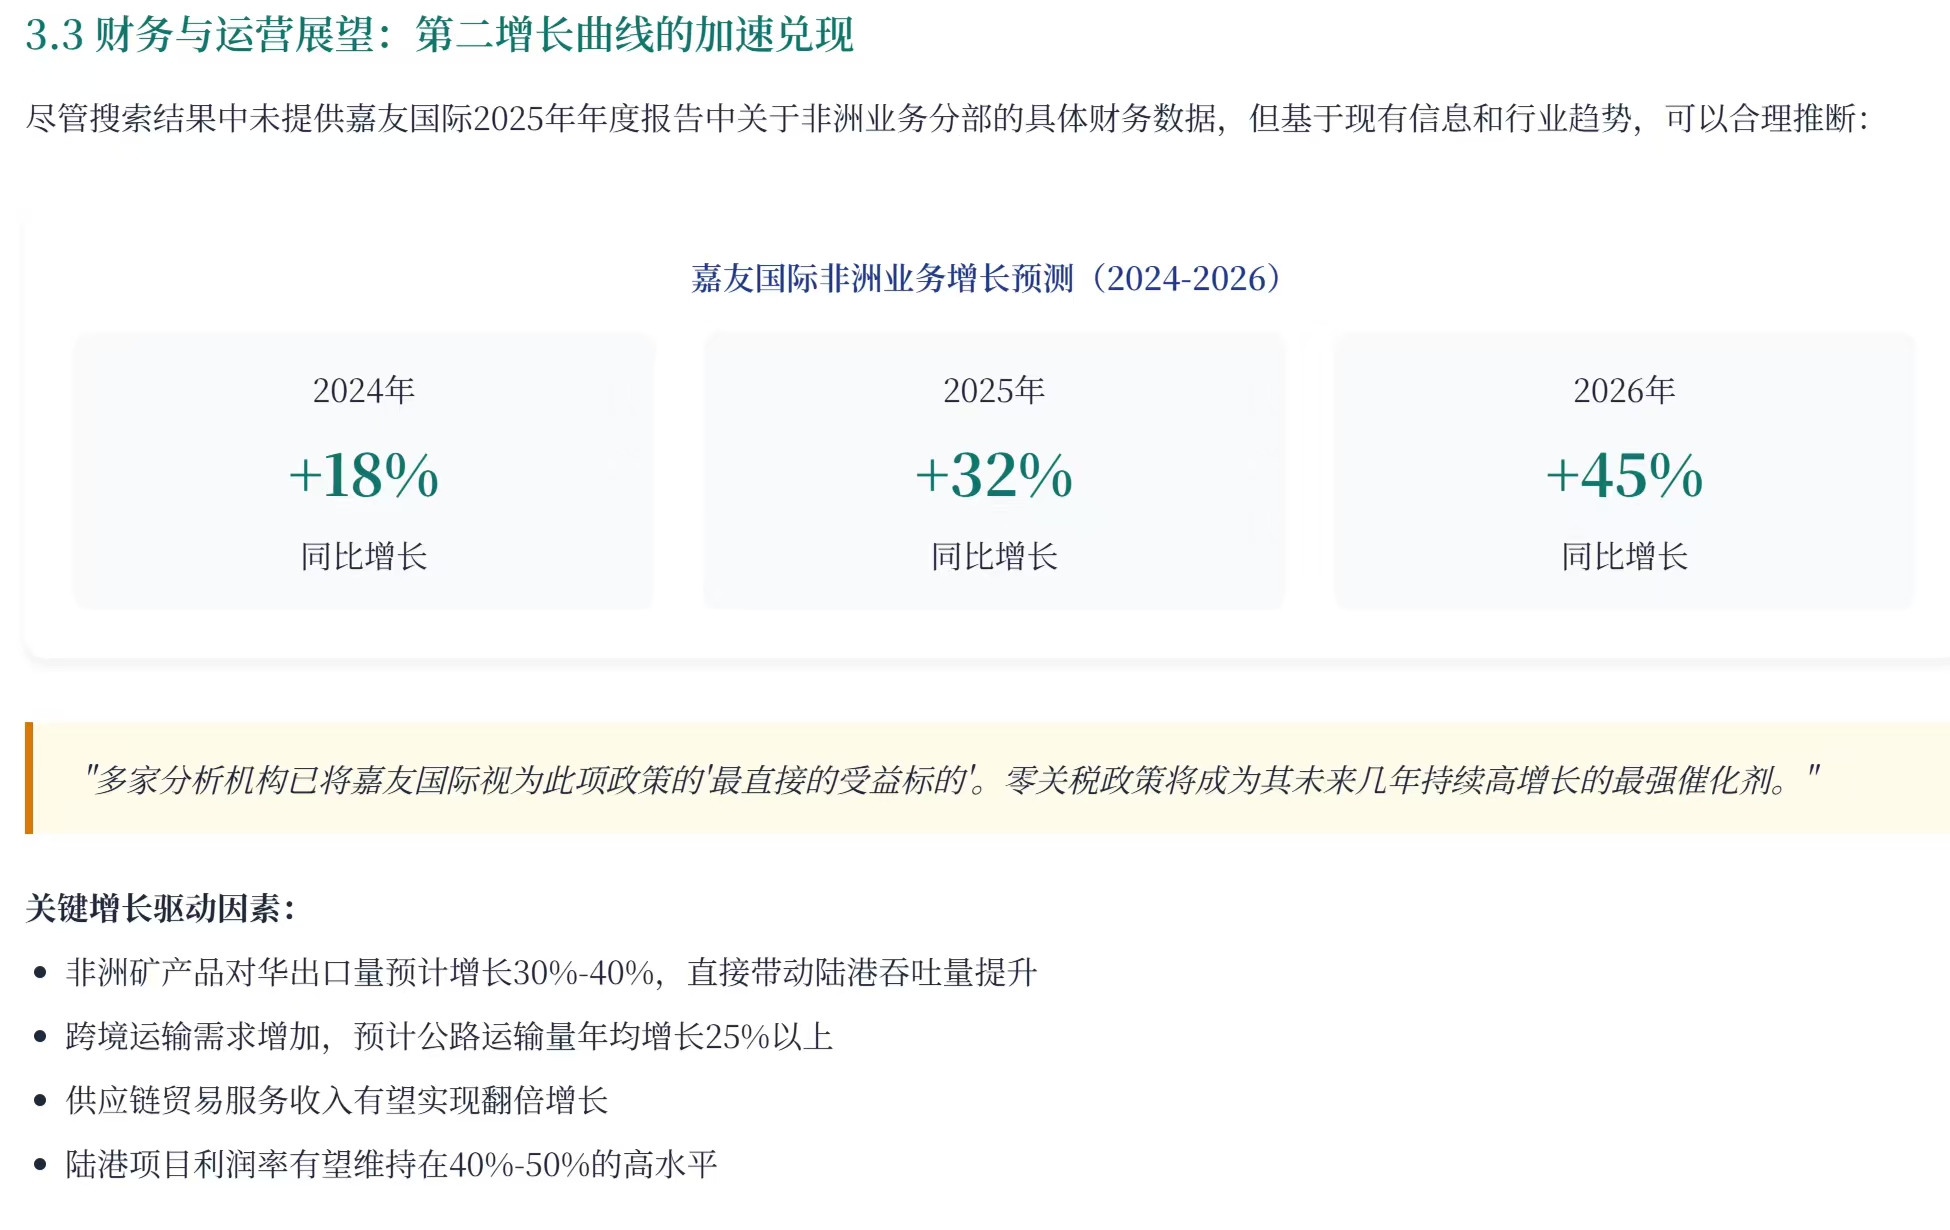Click the +45% growth figure

tap(1624, 475)
